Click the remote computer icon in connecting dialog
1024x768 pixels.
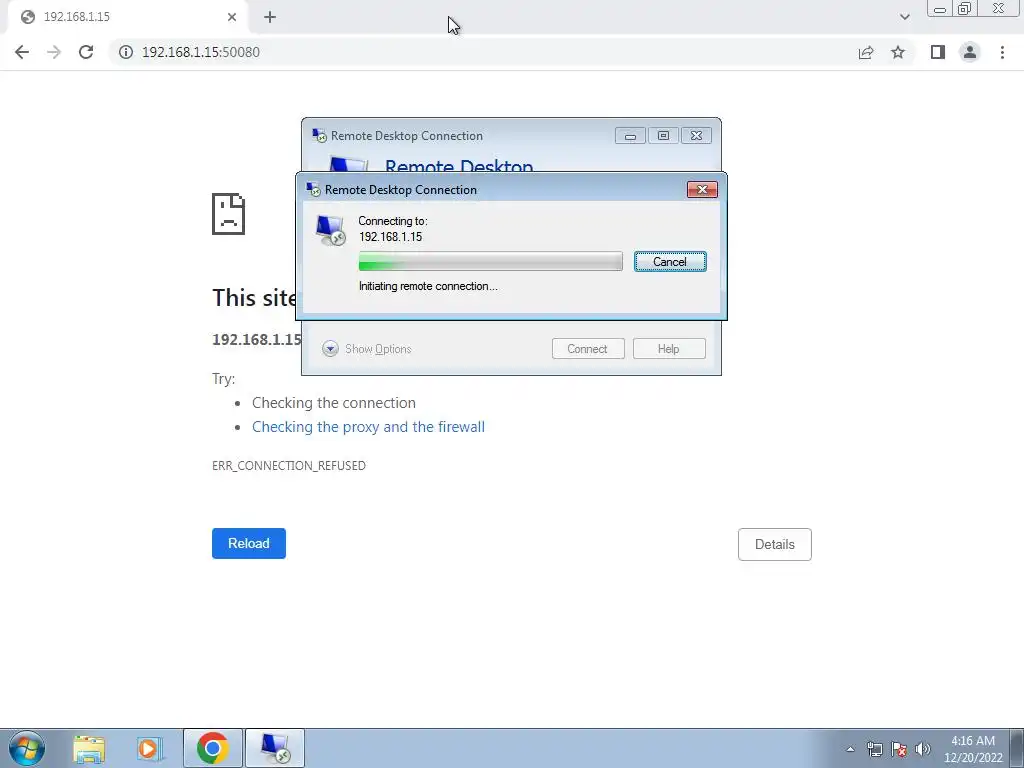coord(330,230)
